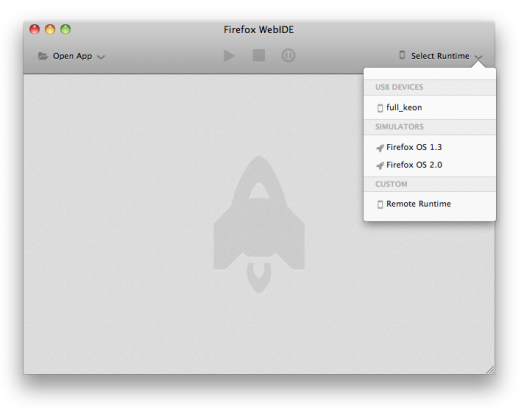Open the Select Runtime menu label

tap(440, 56)
